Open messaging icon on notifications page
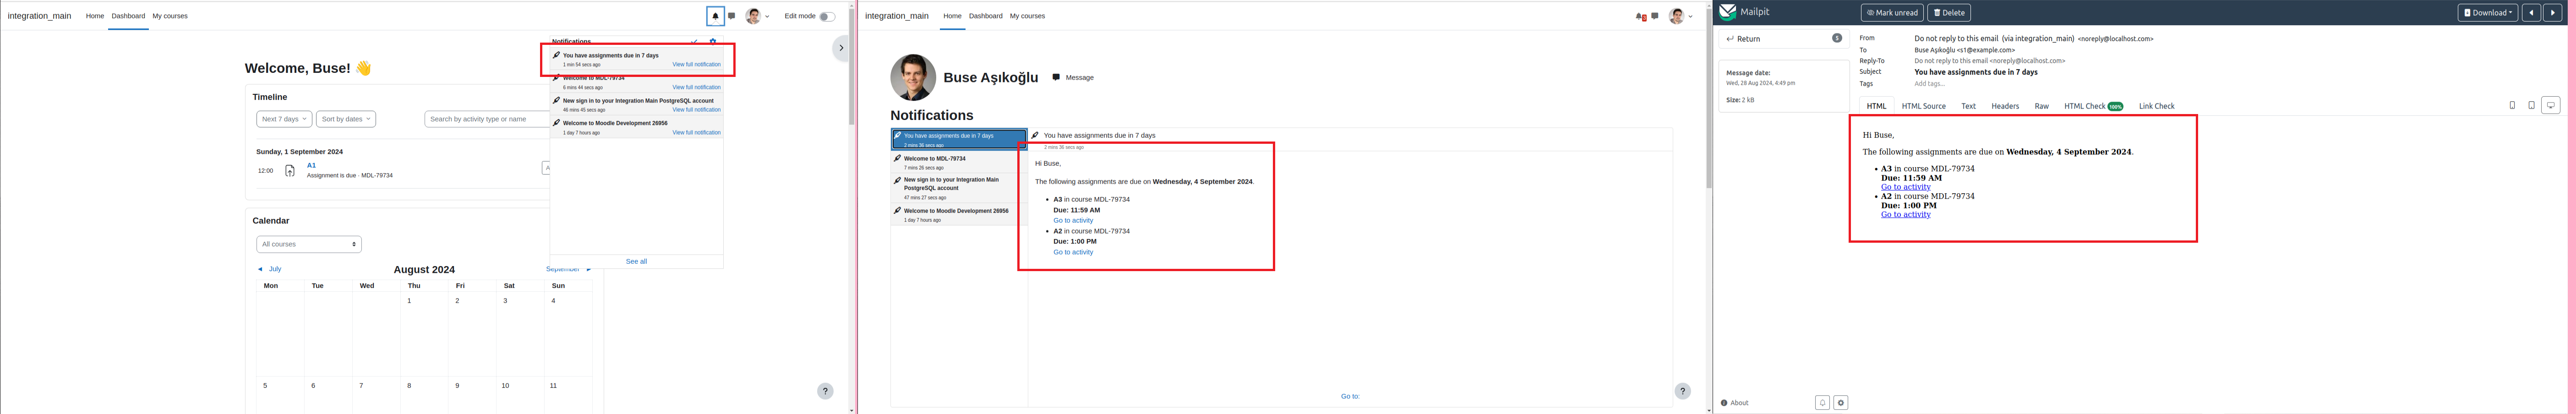Screen dimensions: 2576x414 tap(1655, 16)
